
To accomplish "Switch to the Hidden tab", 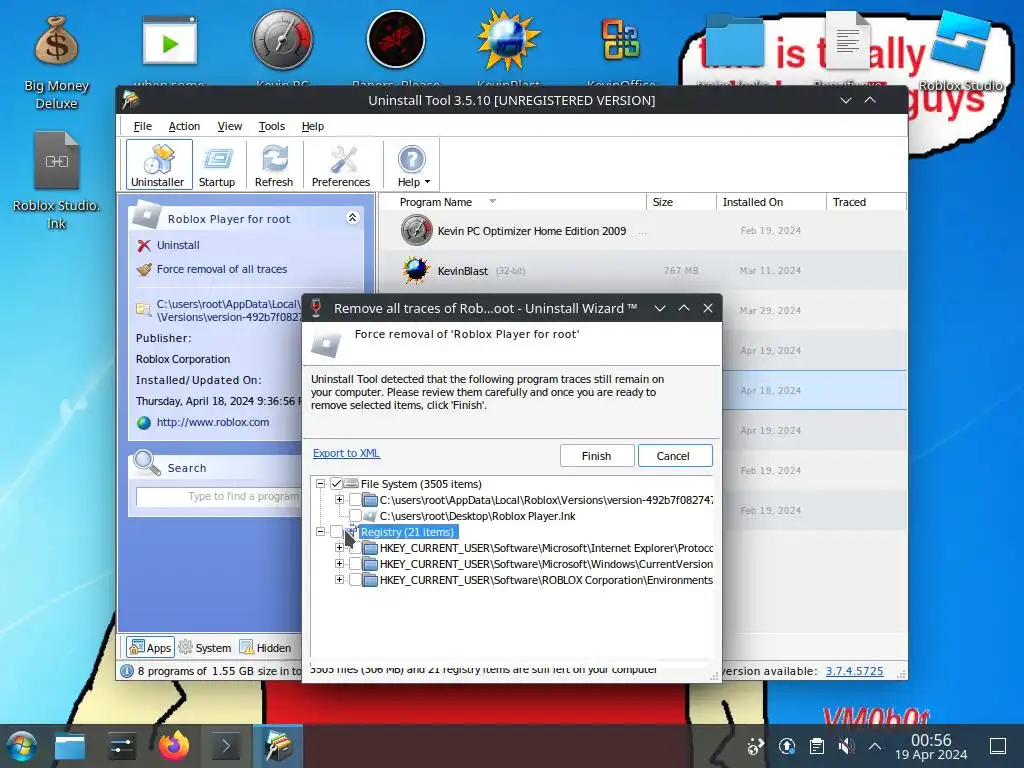I will click(265, 647).
